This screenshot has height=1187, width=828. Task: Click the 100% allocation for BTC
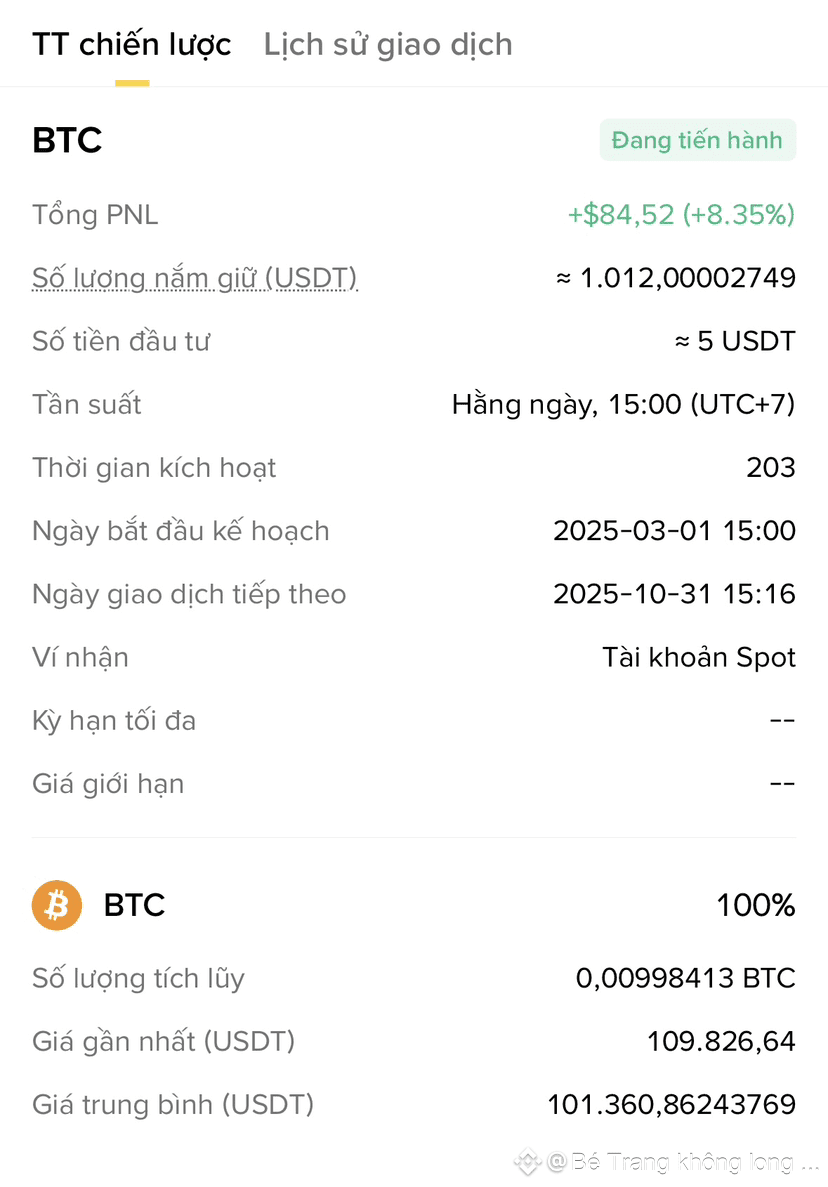click(756, 905)
